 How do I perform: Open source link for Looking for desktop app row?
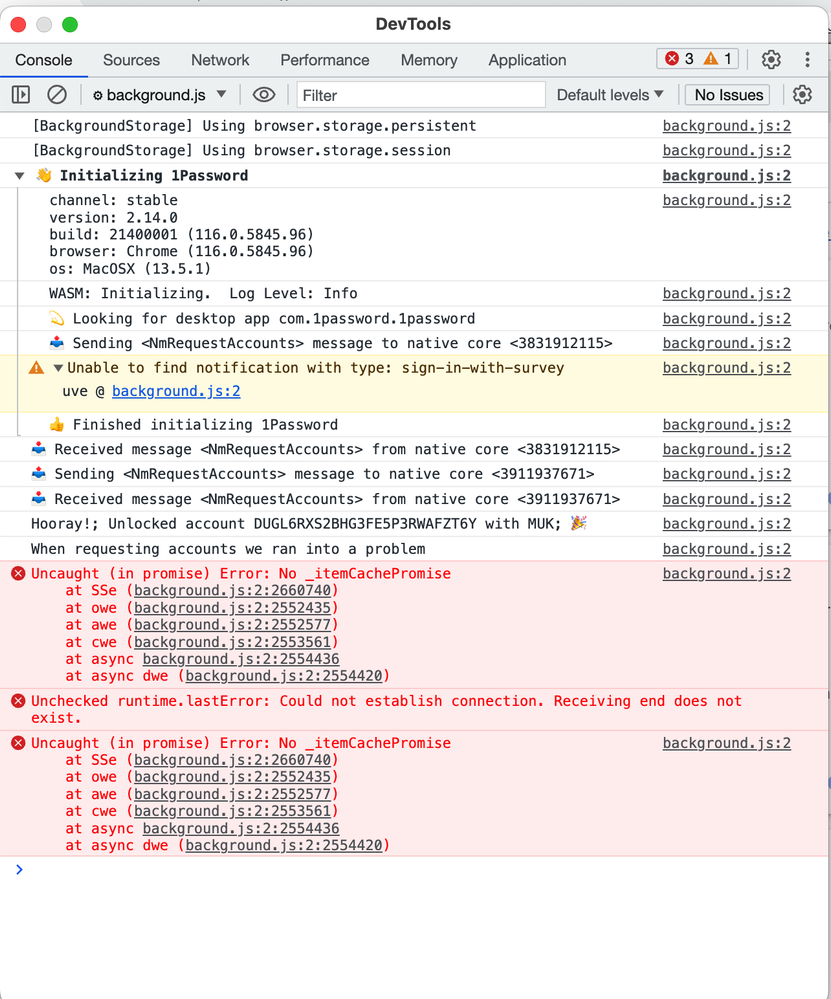click(726, 319)
